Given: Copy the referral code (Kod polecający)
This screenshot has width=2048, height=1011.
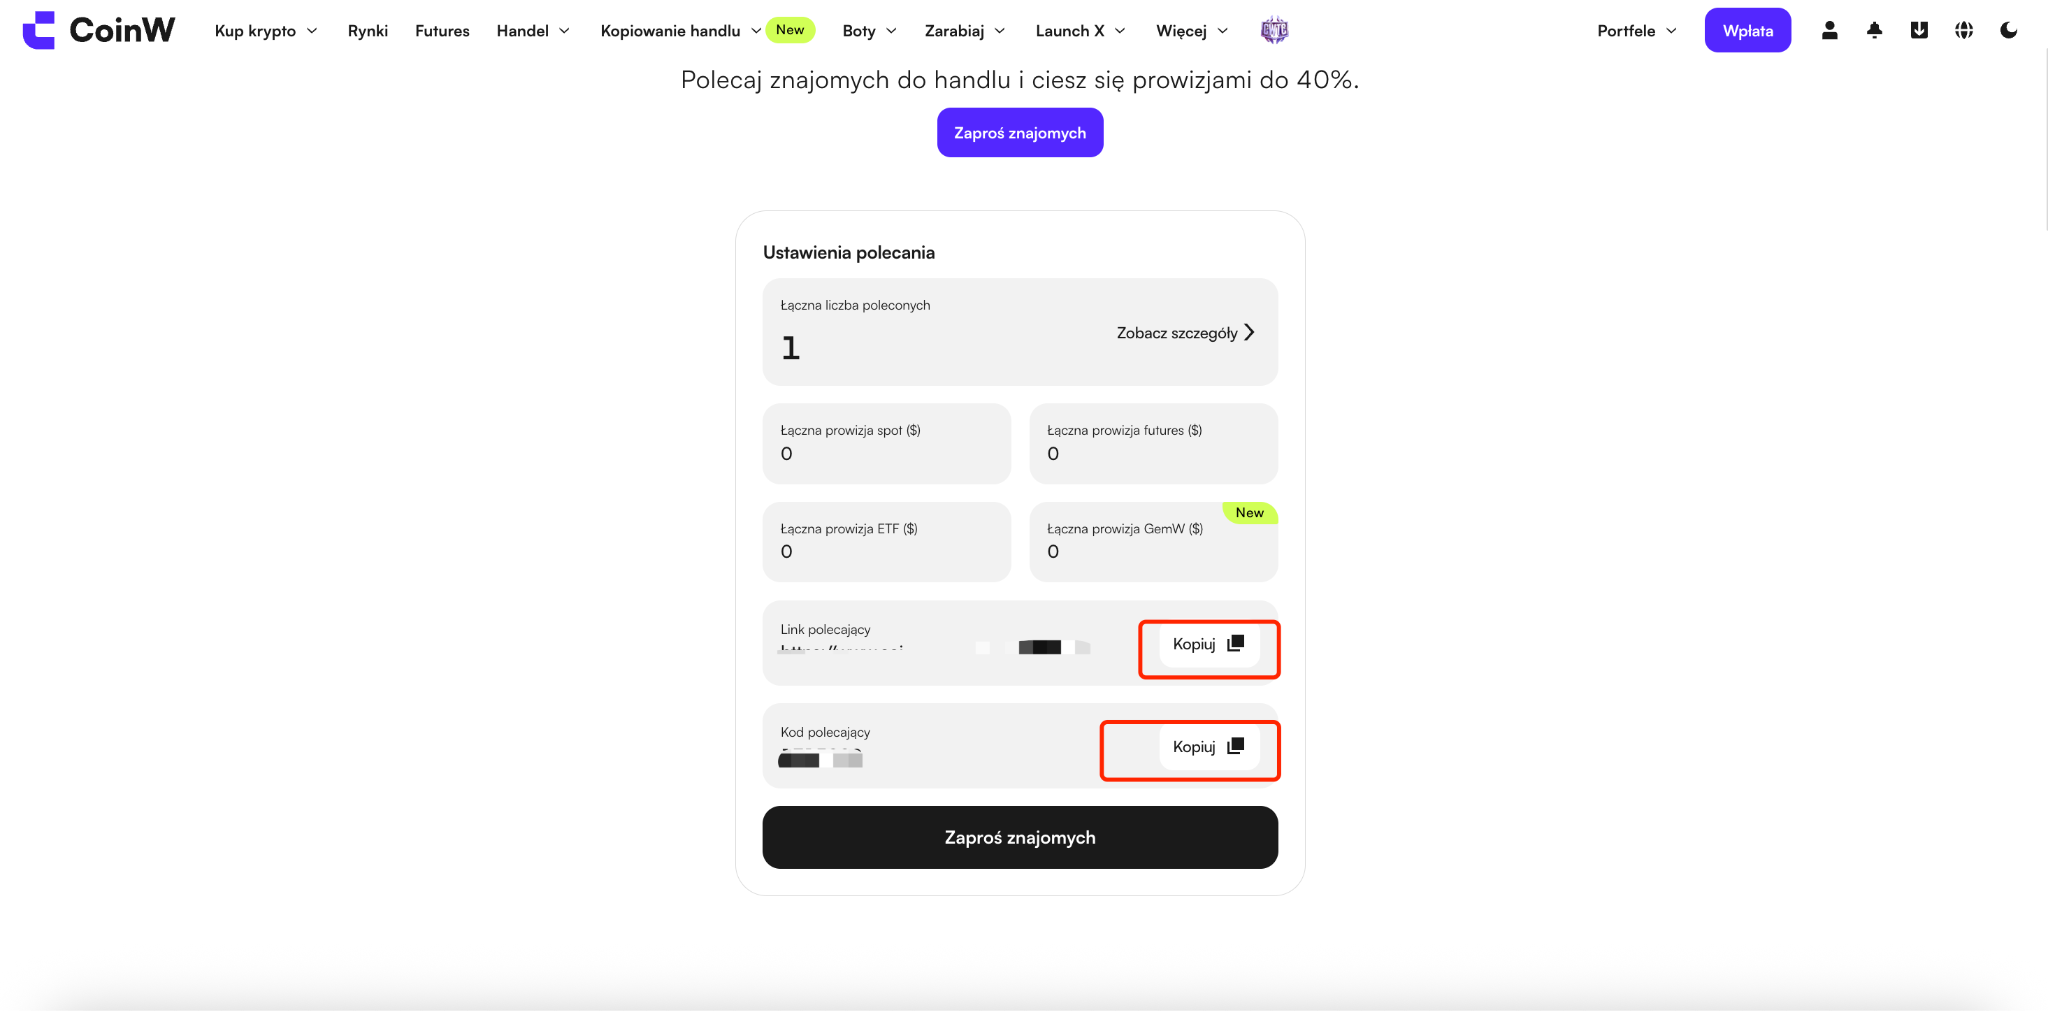Looking at the screenshot, I should 1209,747.
